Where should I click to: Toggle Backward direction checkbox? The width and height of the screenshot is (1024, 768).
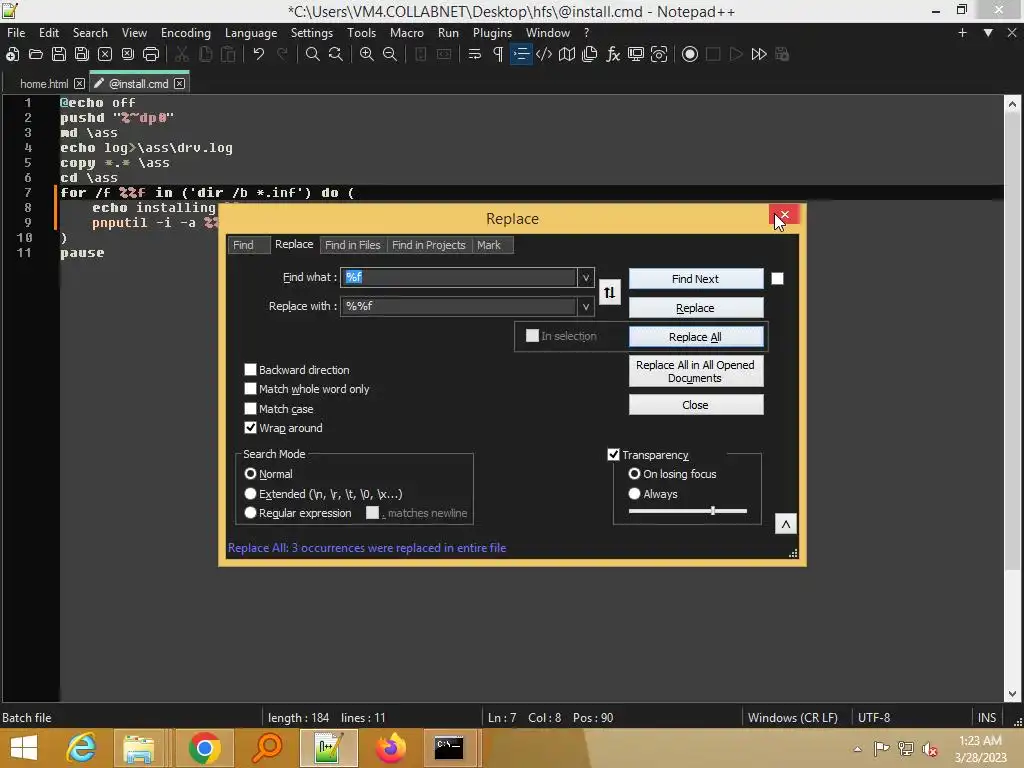pyautogui.click(x=250, y=370)
